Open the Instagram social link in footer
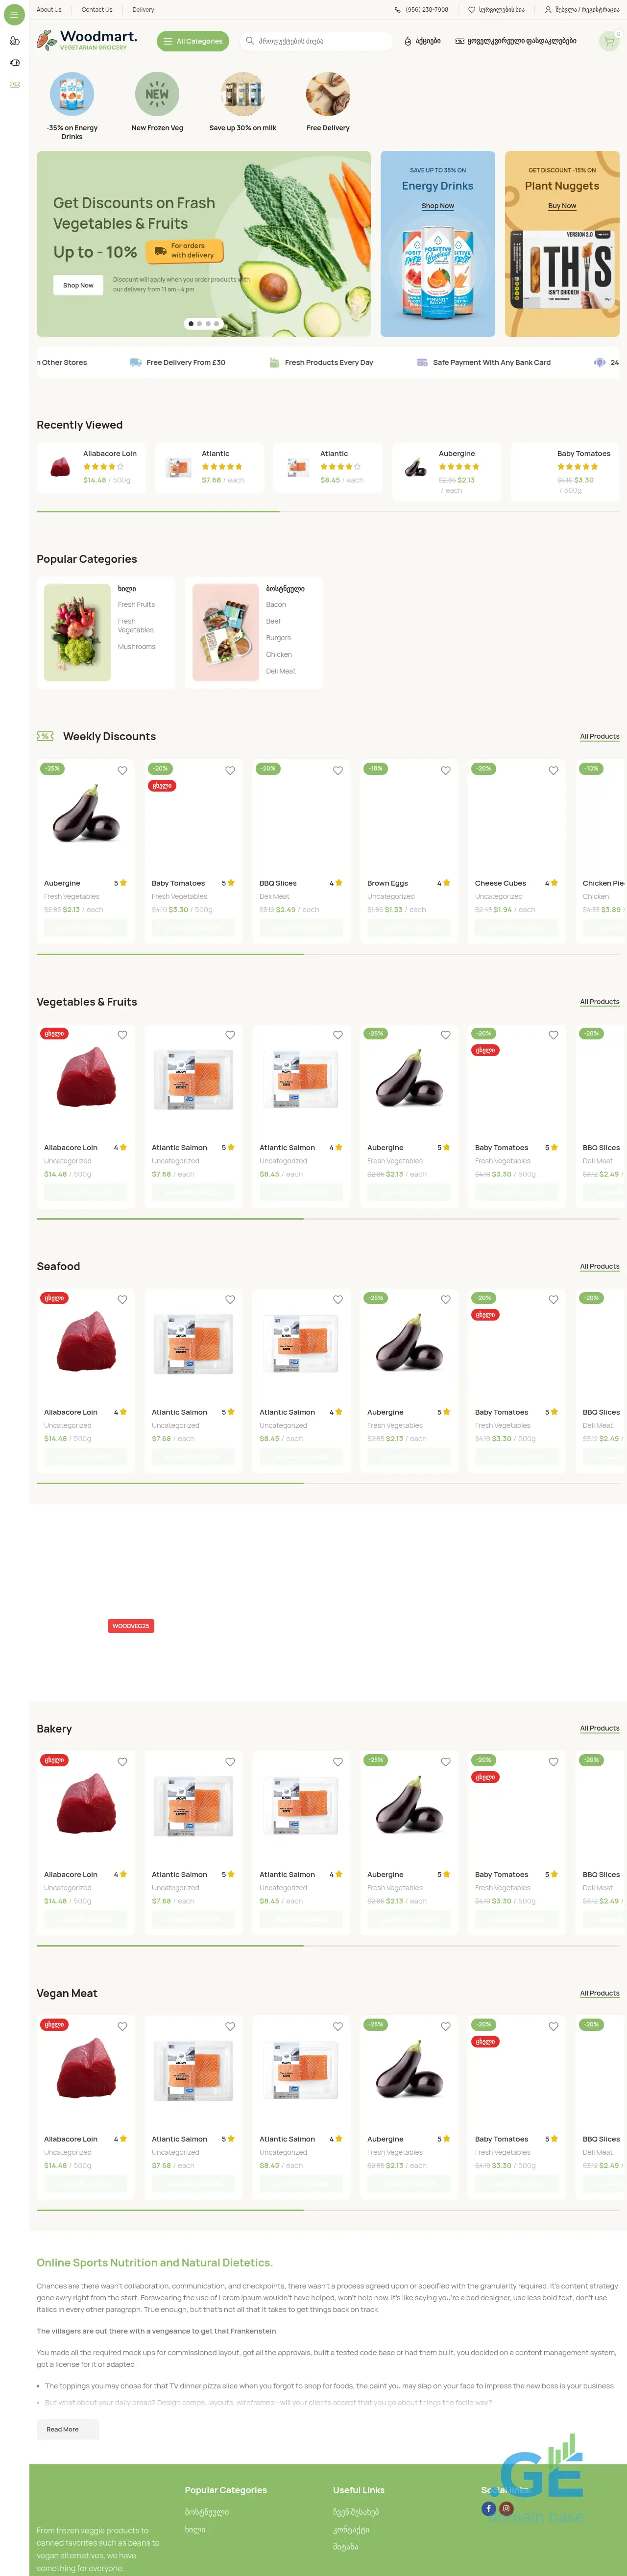Image resolution: width=627 pixels, height=2576 pixels. (506, 2508)
